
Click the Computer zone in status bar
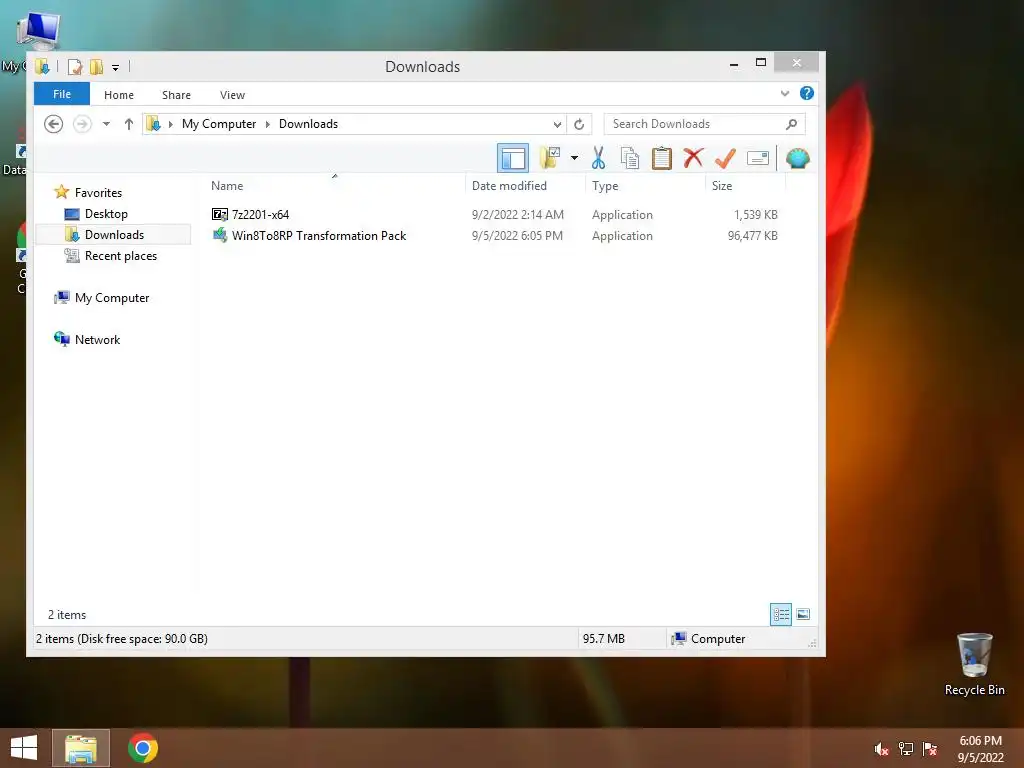(x=709, y=639)
